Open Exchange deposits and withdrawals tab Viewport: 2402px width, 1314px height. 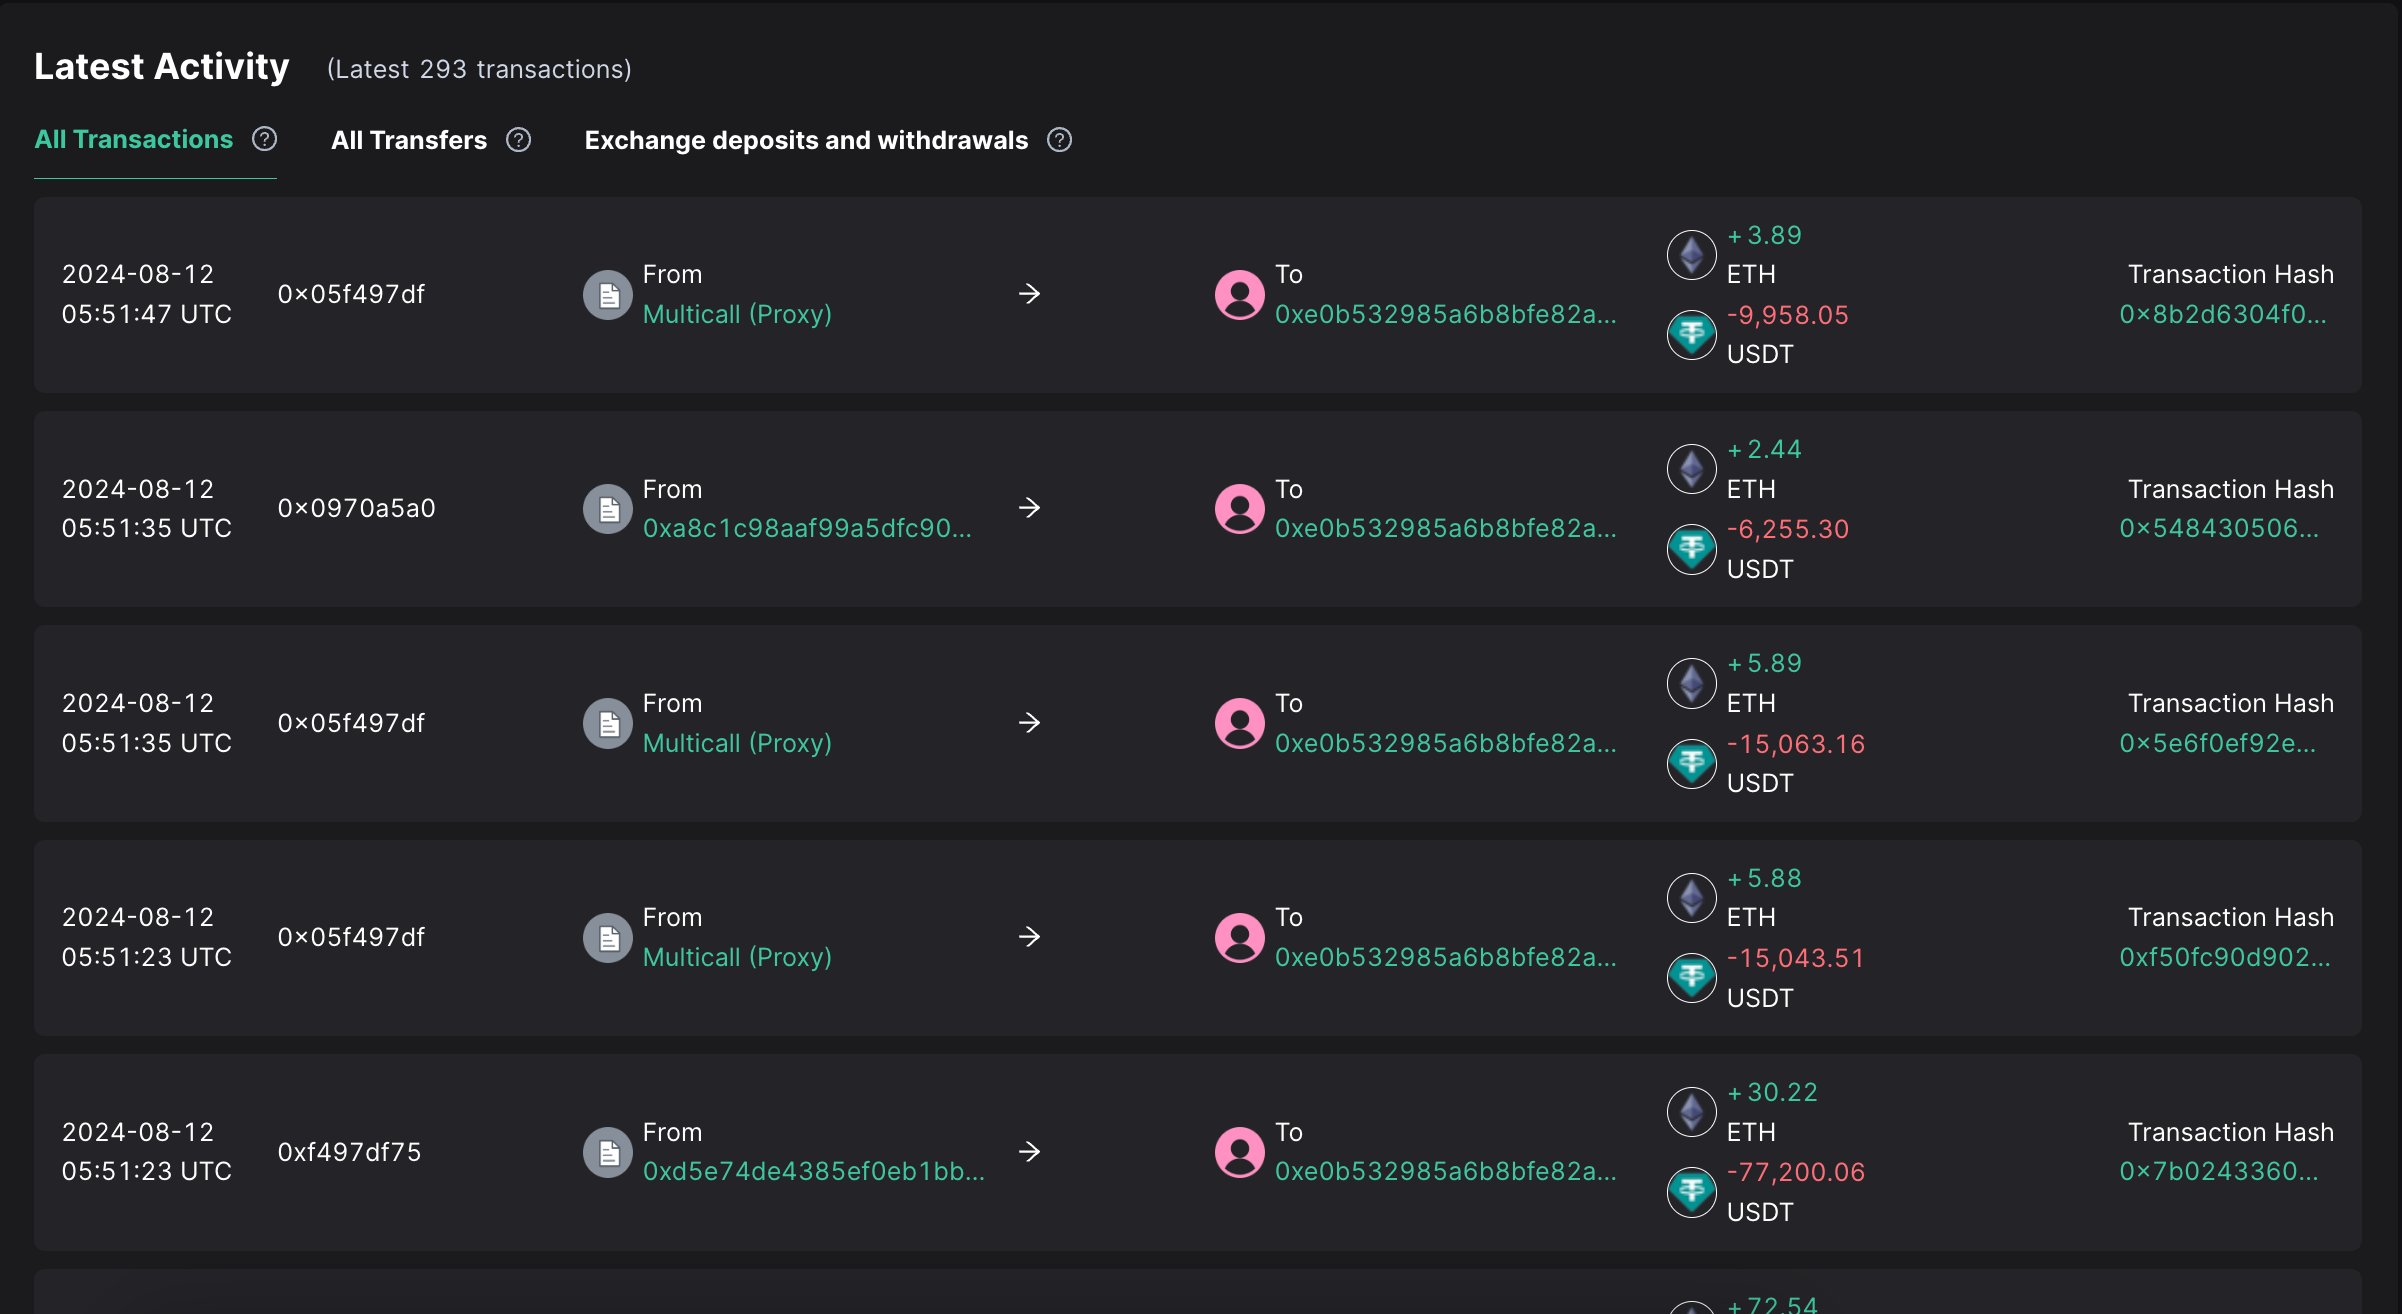(x=806, y=140)
